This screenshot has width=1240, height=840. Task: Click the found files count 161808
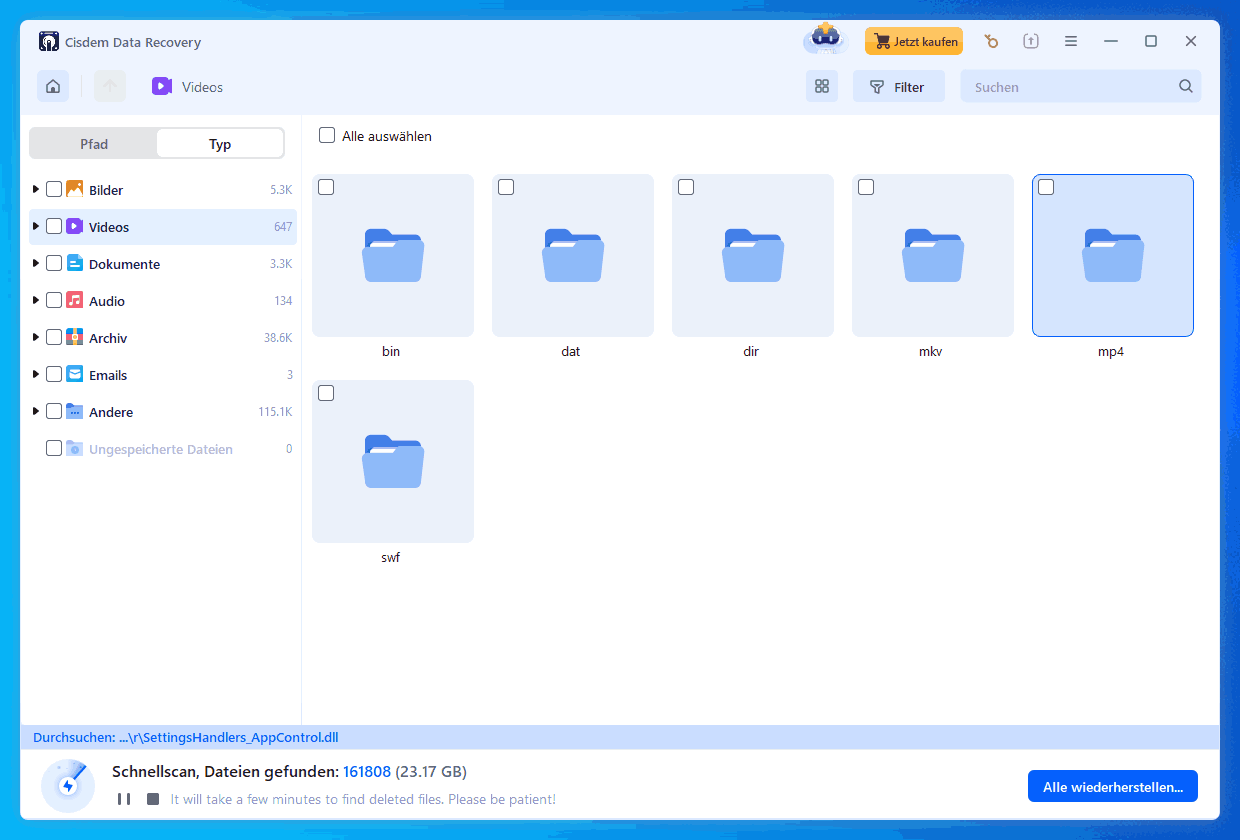(367, 771)
